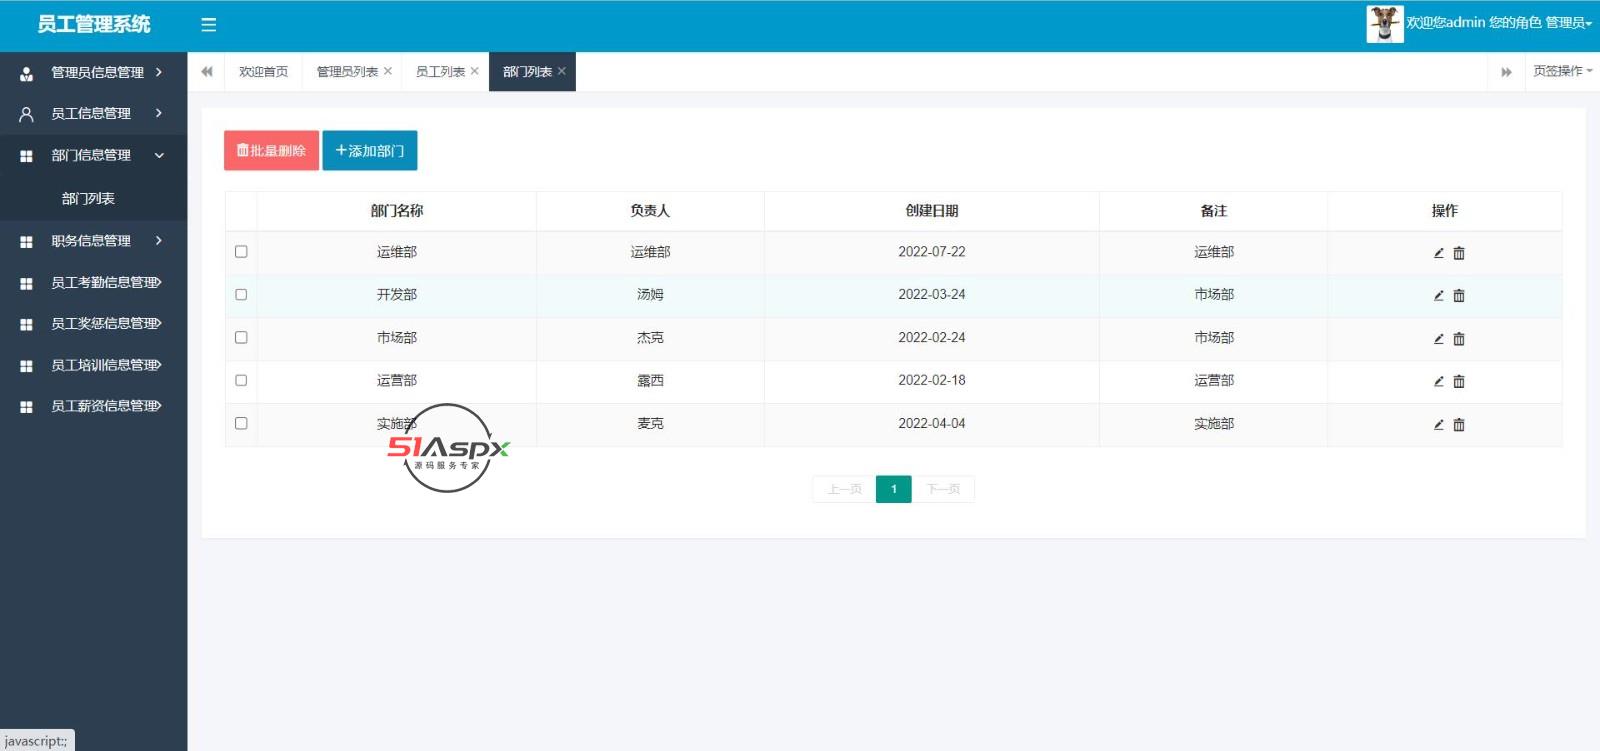Expand 管理员信息管理 sidebar menu
This screenshot has width=1600, height=751.
(x=92, y=73)
